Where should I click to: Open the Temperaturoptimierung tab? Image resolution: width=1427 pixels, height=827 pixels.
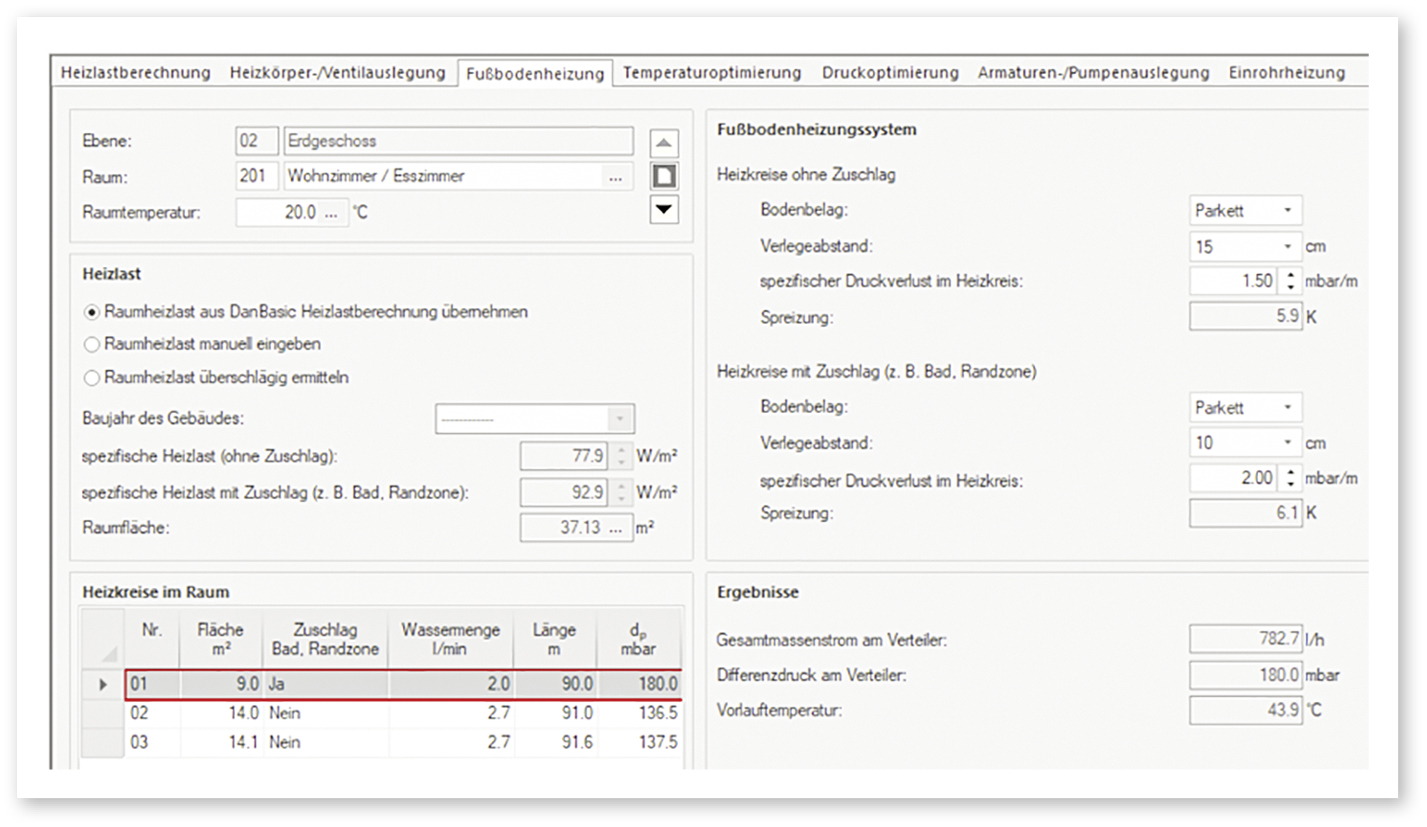(711, 73)
